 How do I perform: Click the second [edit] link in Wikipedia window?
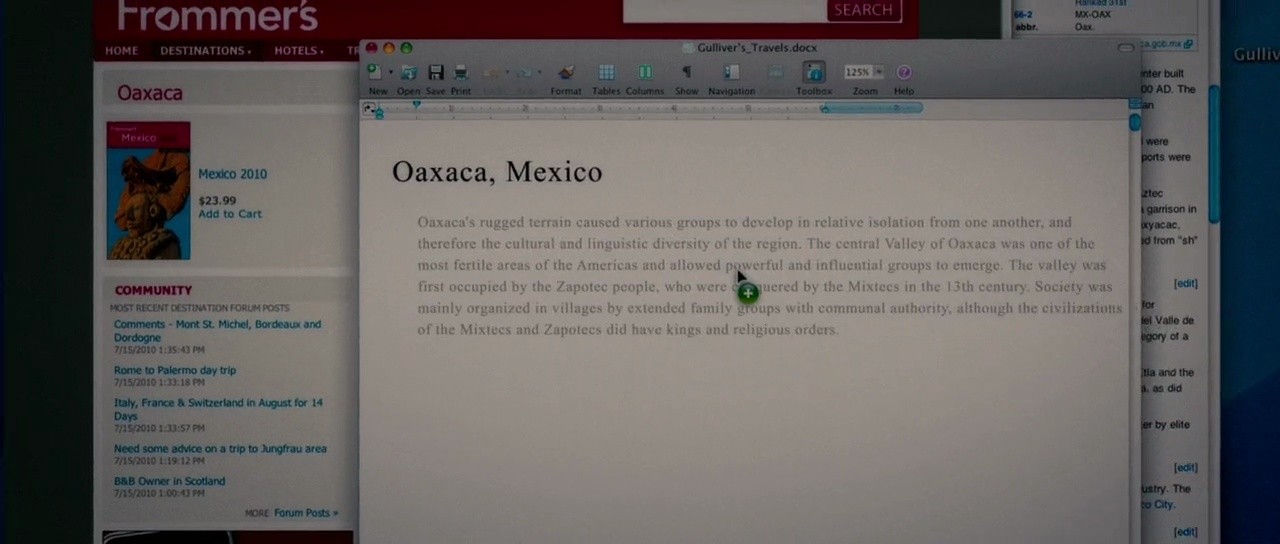[x=1185, y=468]
